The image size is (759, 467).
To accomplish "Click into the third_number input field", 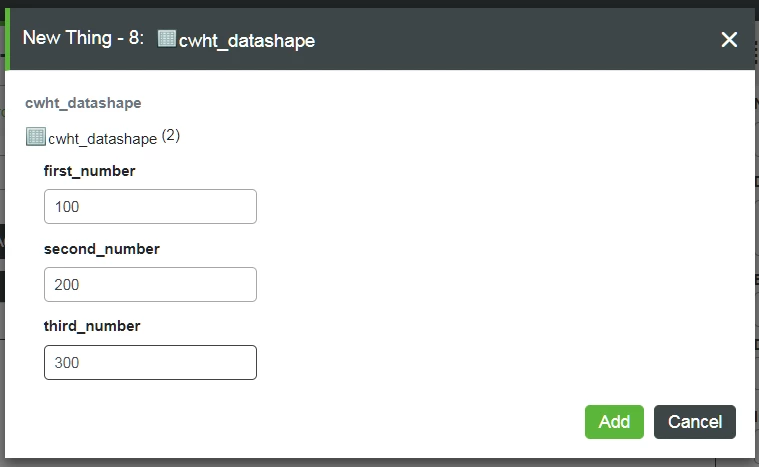I will click(150, 362).
